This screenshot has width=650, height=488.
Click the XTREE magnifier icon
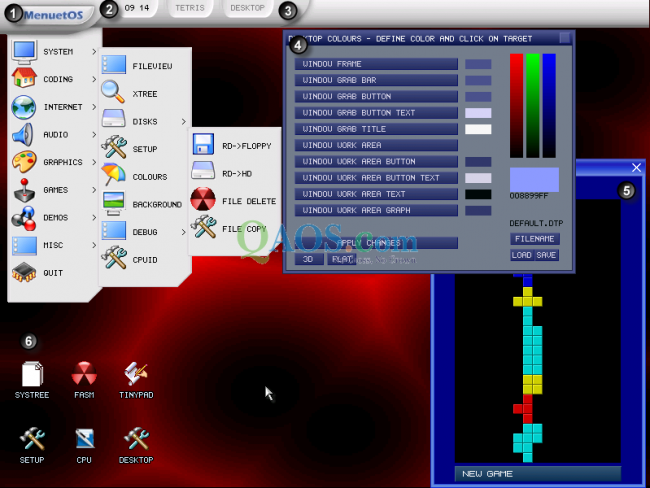(114, 93)
